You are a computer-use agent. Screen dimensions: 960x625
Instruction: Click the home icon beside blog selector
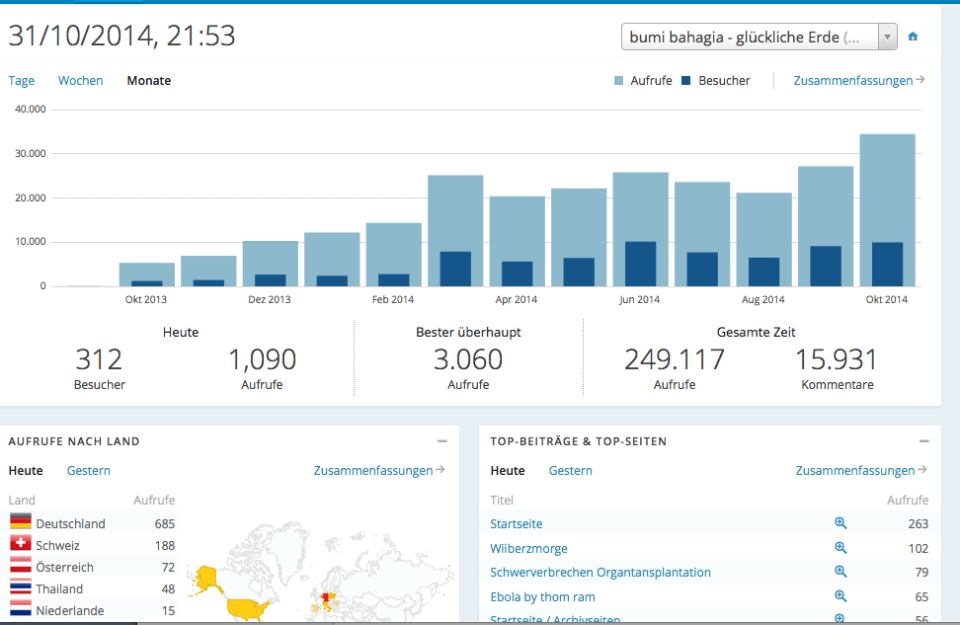click(913, 37)
